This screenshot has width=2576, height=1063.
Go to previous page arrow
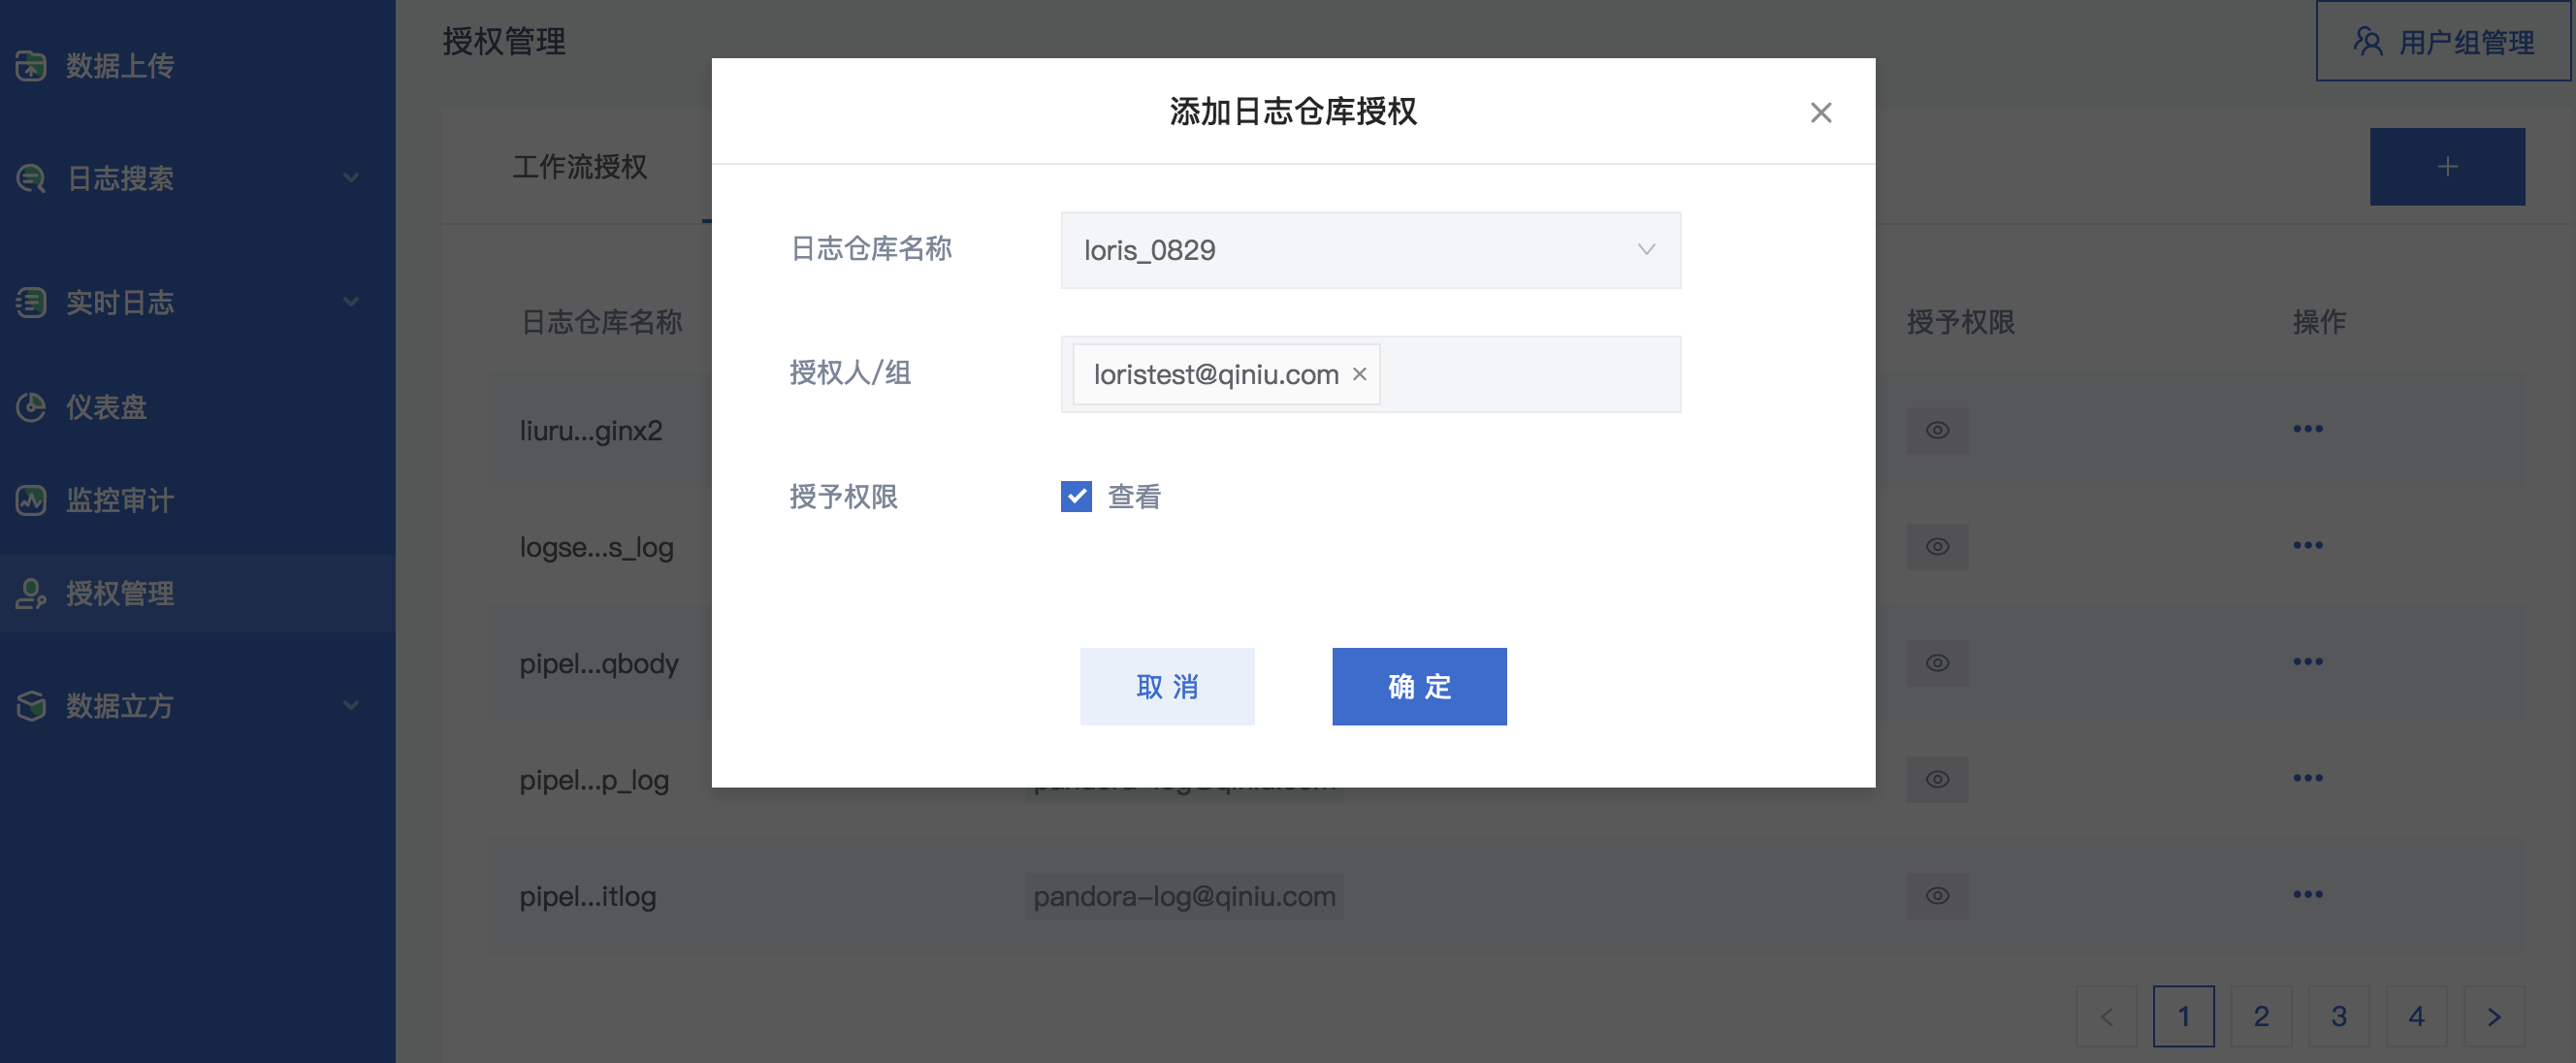point(2106,1016)
